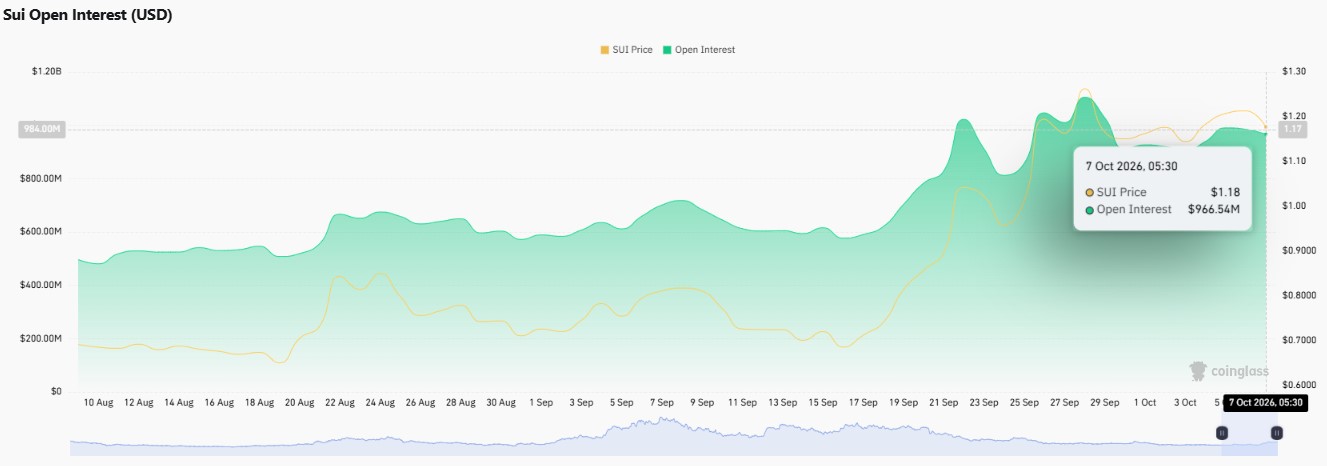Click the 25 Sep date label
This screenshot has height=466, width=1327.
tap(1024, 403)
